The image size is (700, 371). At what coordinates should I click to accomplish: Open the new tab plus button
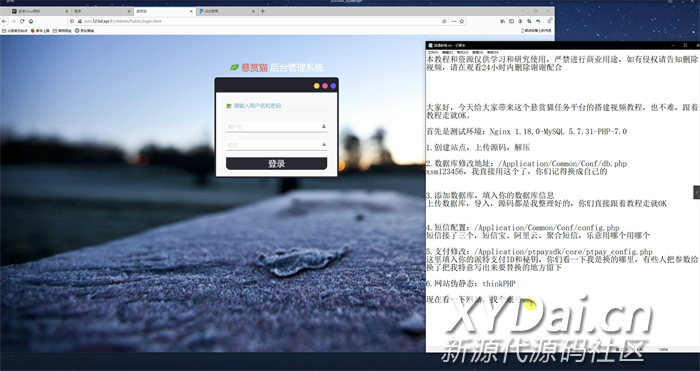262,11
